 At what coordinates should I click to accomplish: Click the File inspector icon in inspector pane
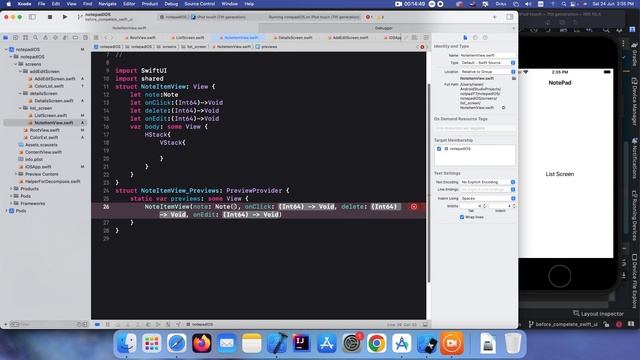coord(465,38)
